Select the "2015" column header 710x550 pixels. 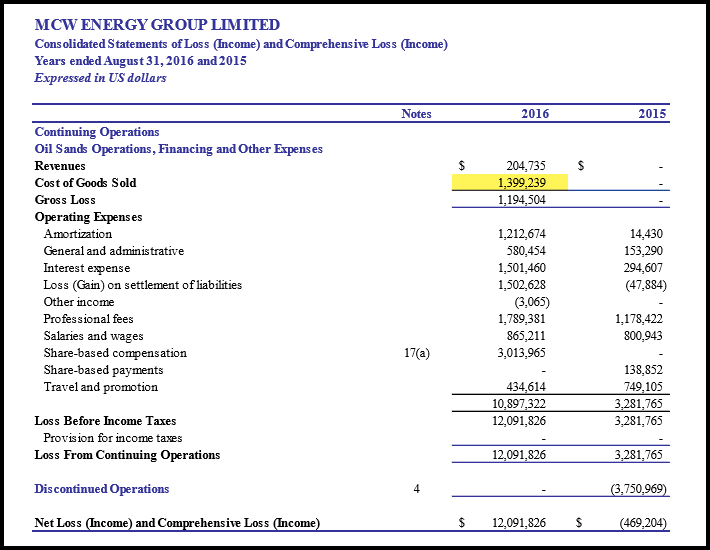pos(652,114)
